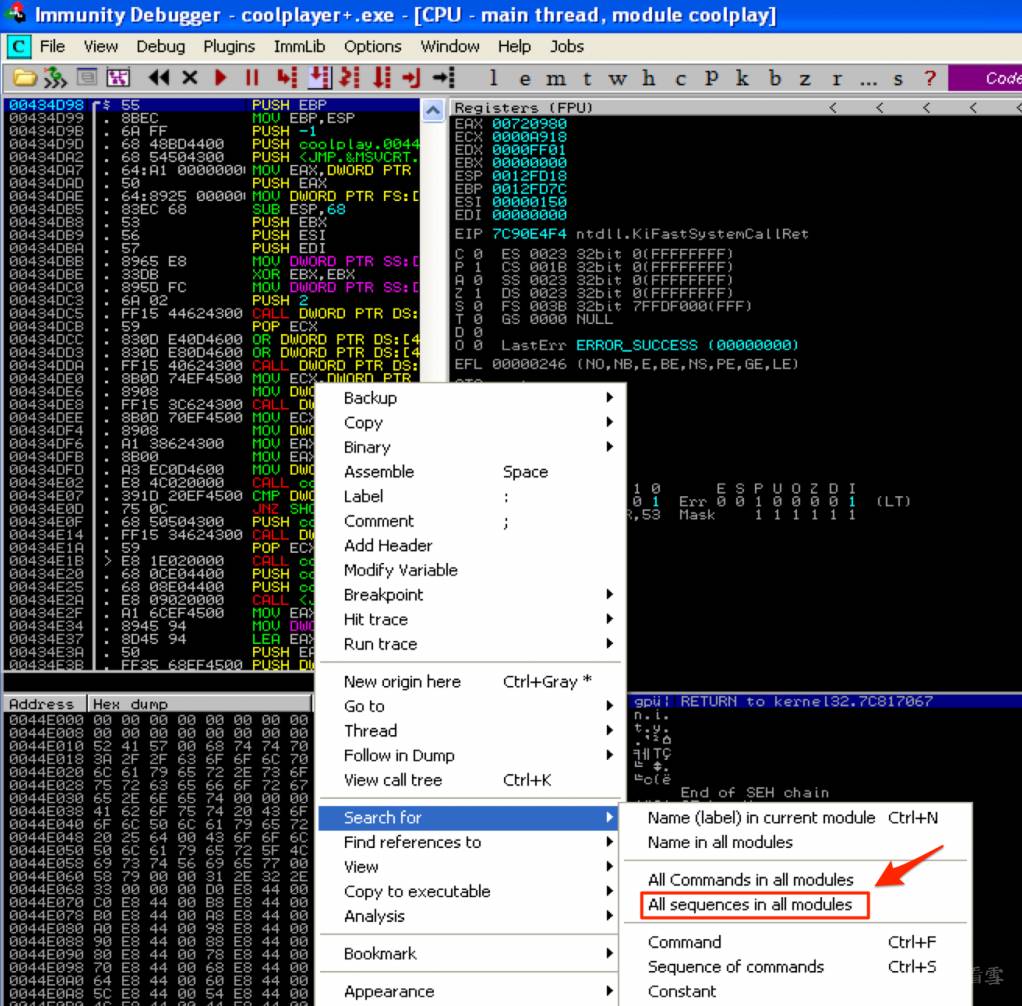Expand the Backup submenu
Viewport: 1022px width, 1006px height.
pos(470,398)
